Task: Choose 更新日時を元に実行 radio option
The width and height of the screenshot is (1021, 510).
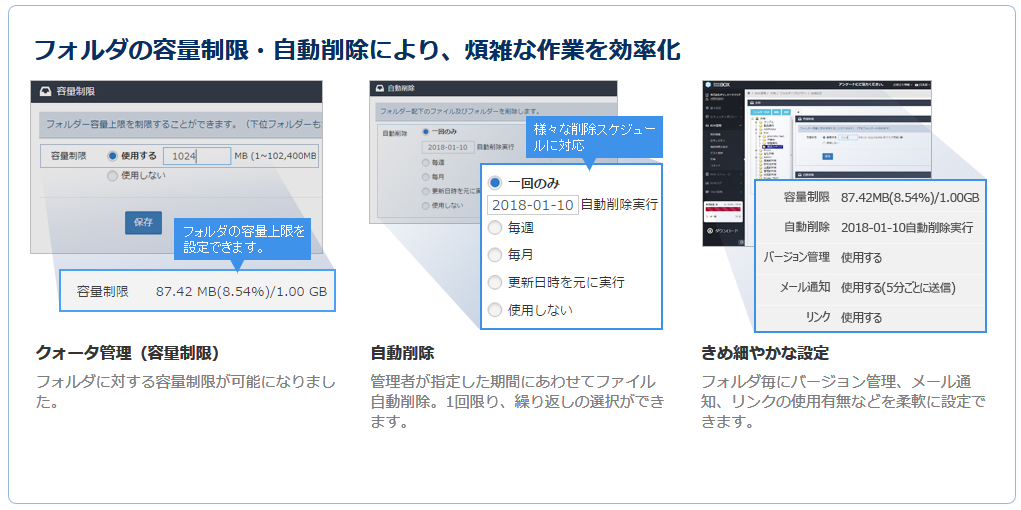Action: click(495, 283)
